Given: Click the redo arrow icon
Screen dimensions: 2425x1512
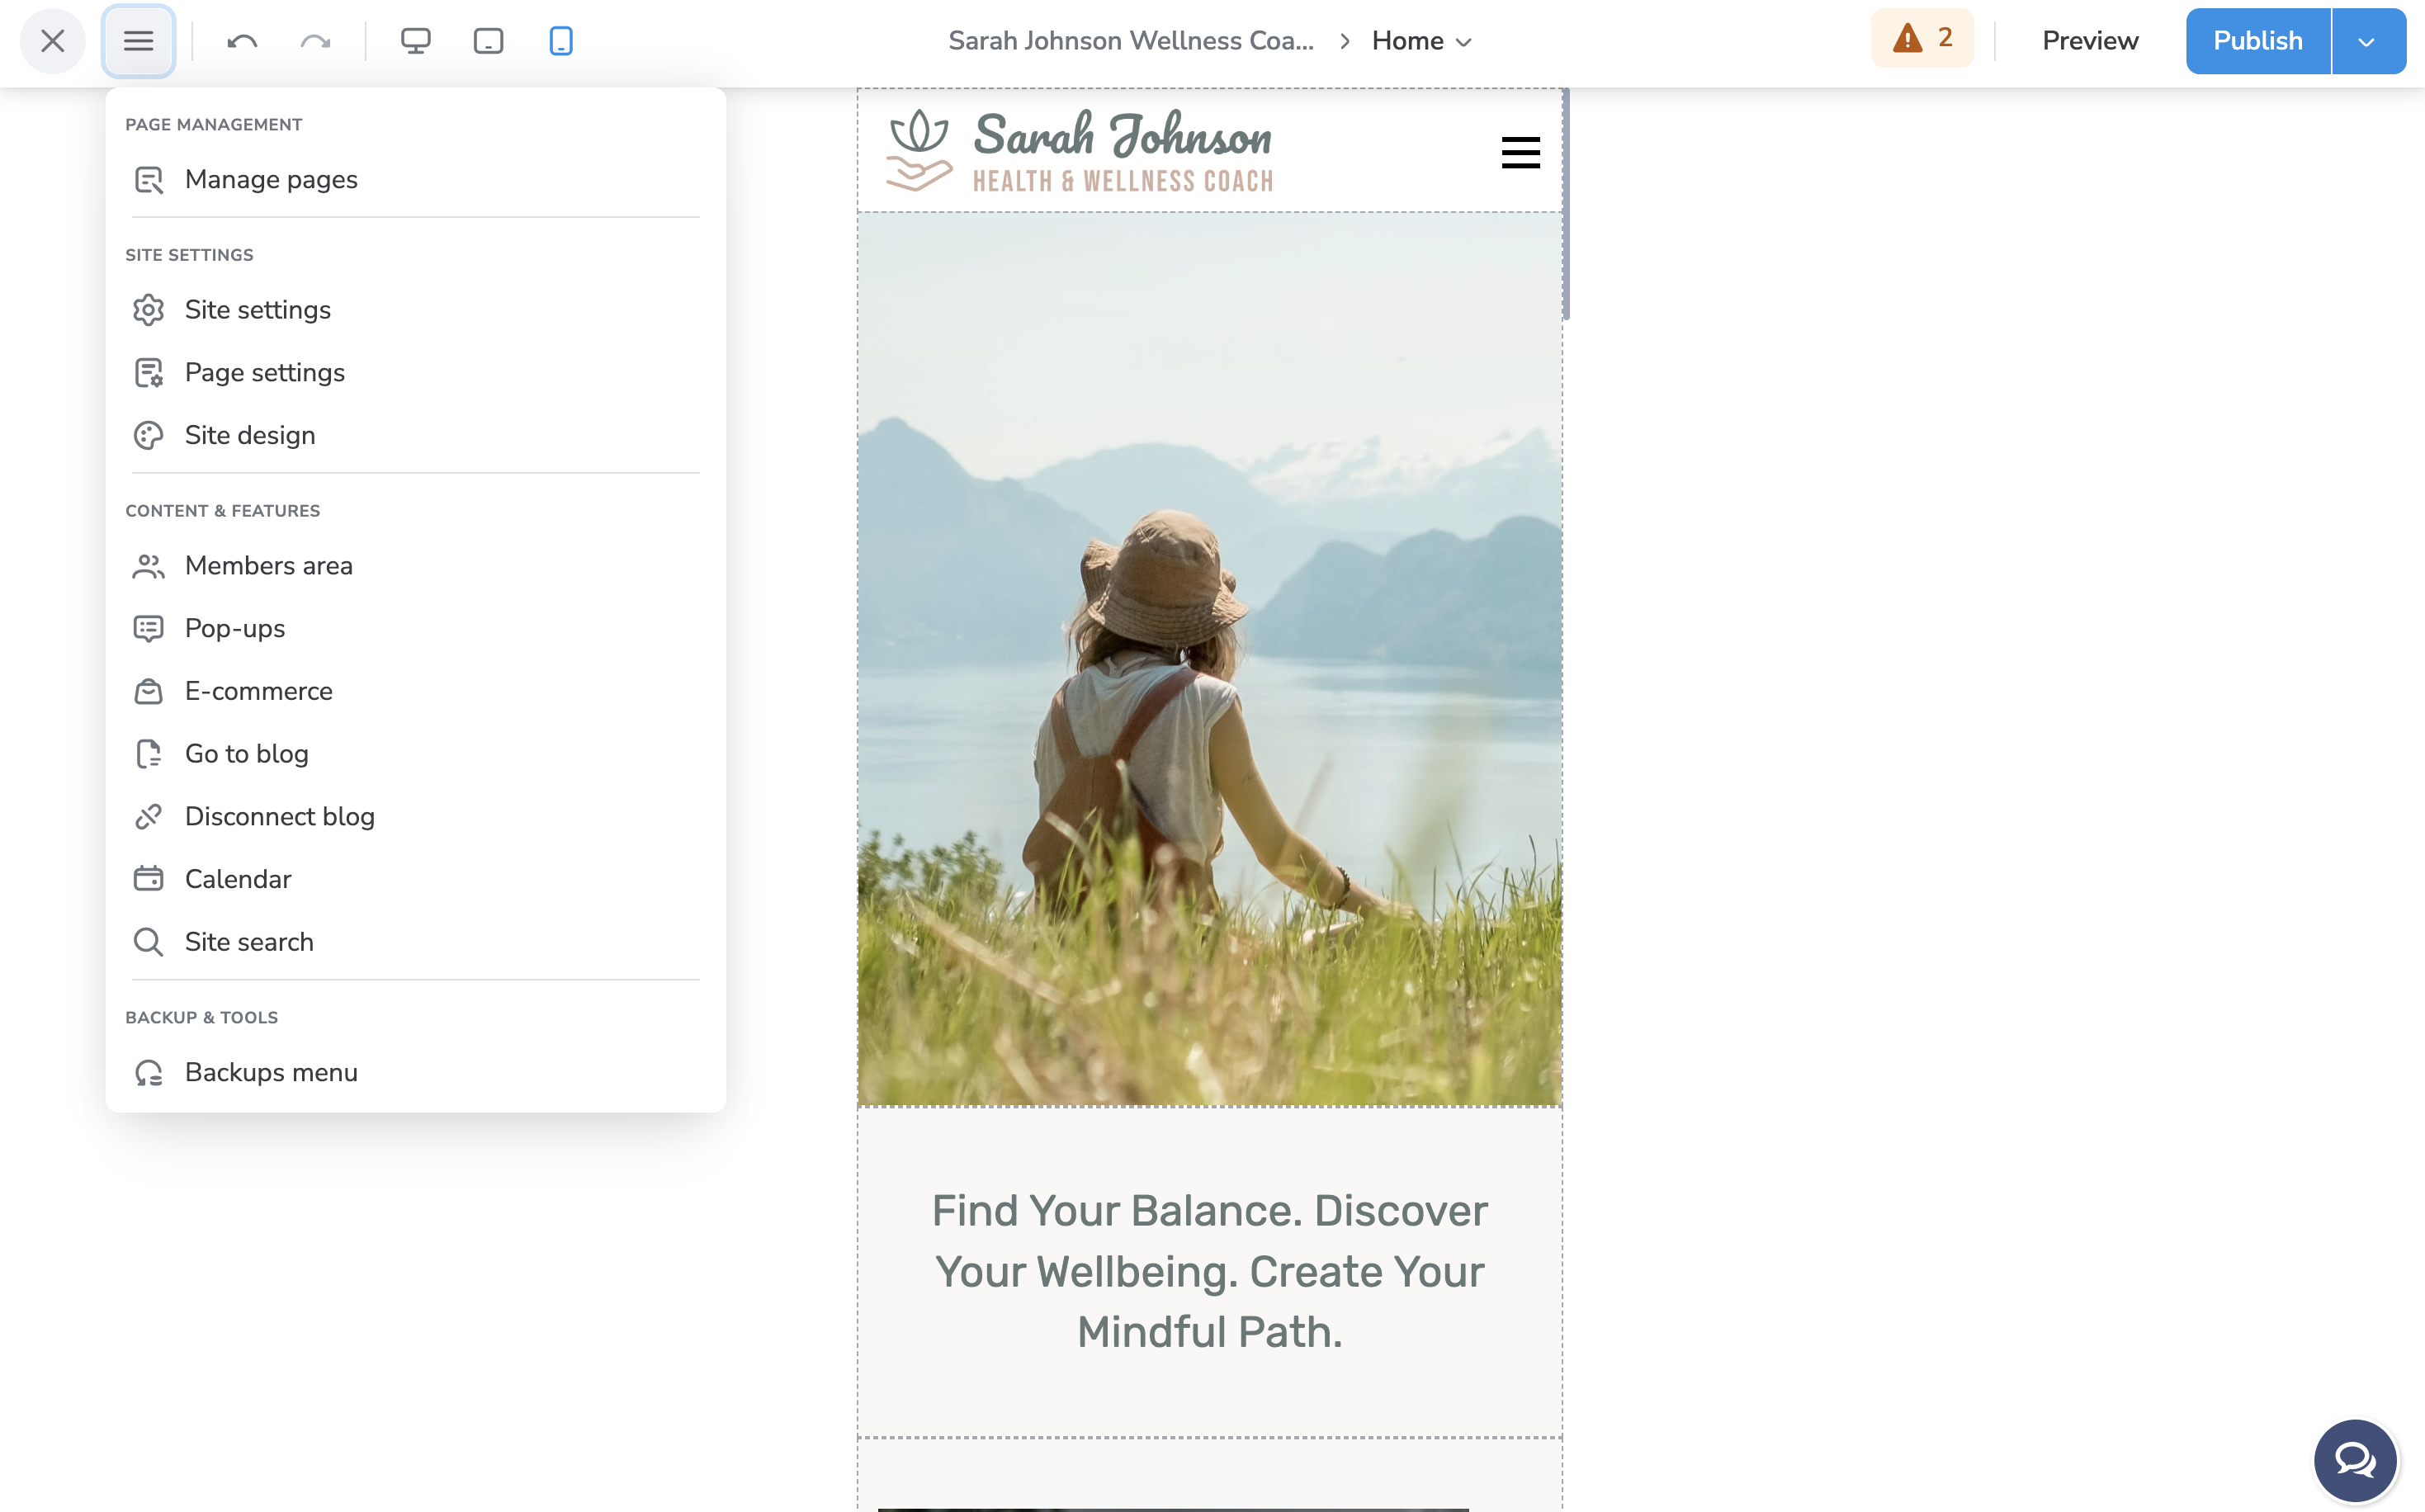Looking at the screenshot, I should click(314, 41).
